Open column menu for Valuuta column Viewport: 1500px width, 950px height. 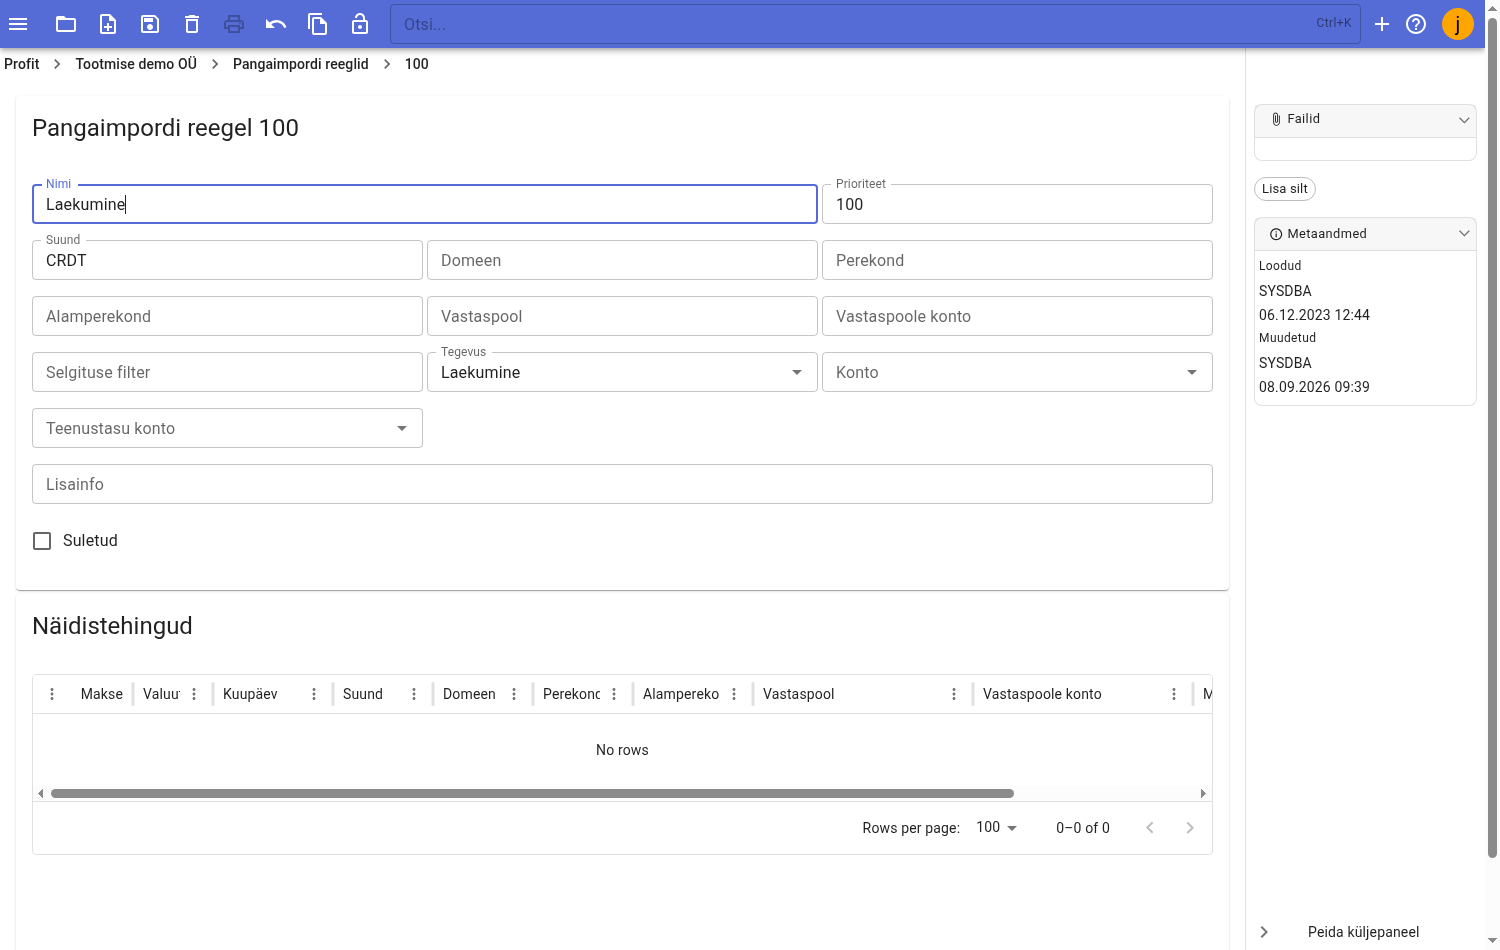coord(194,694)
